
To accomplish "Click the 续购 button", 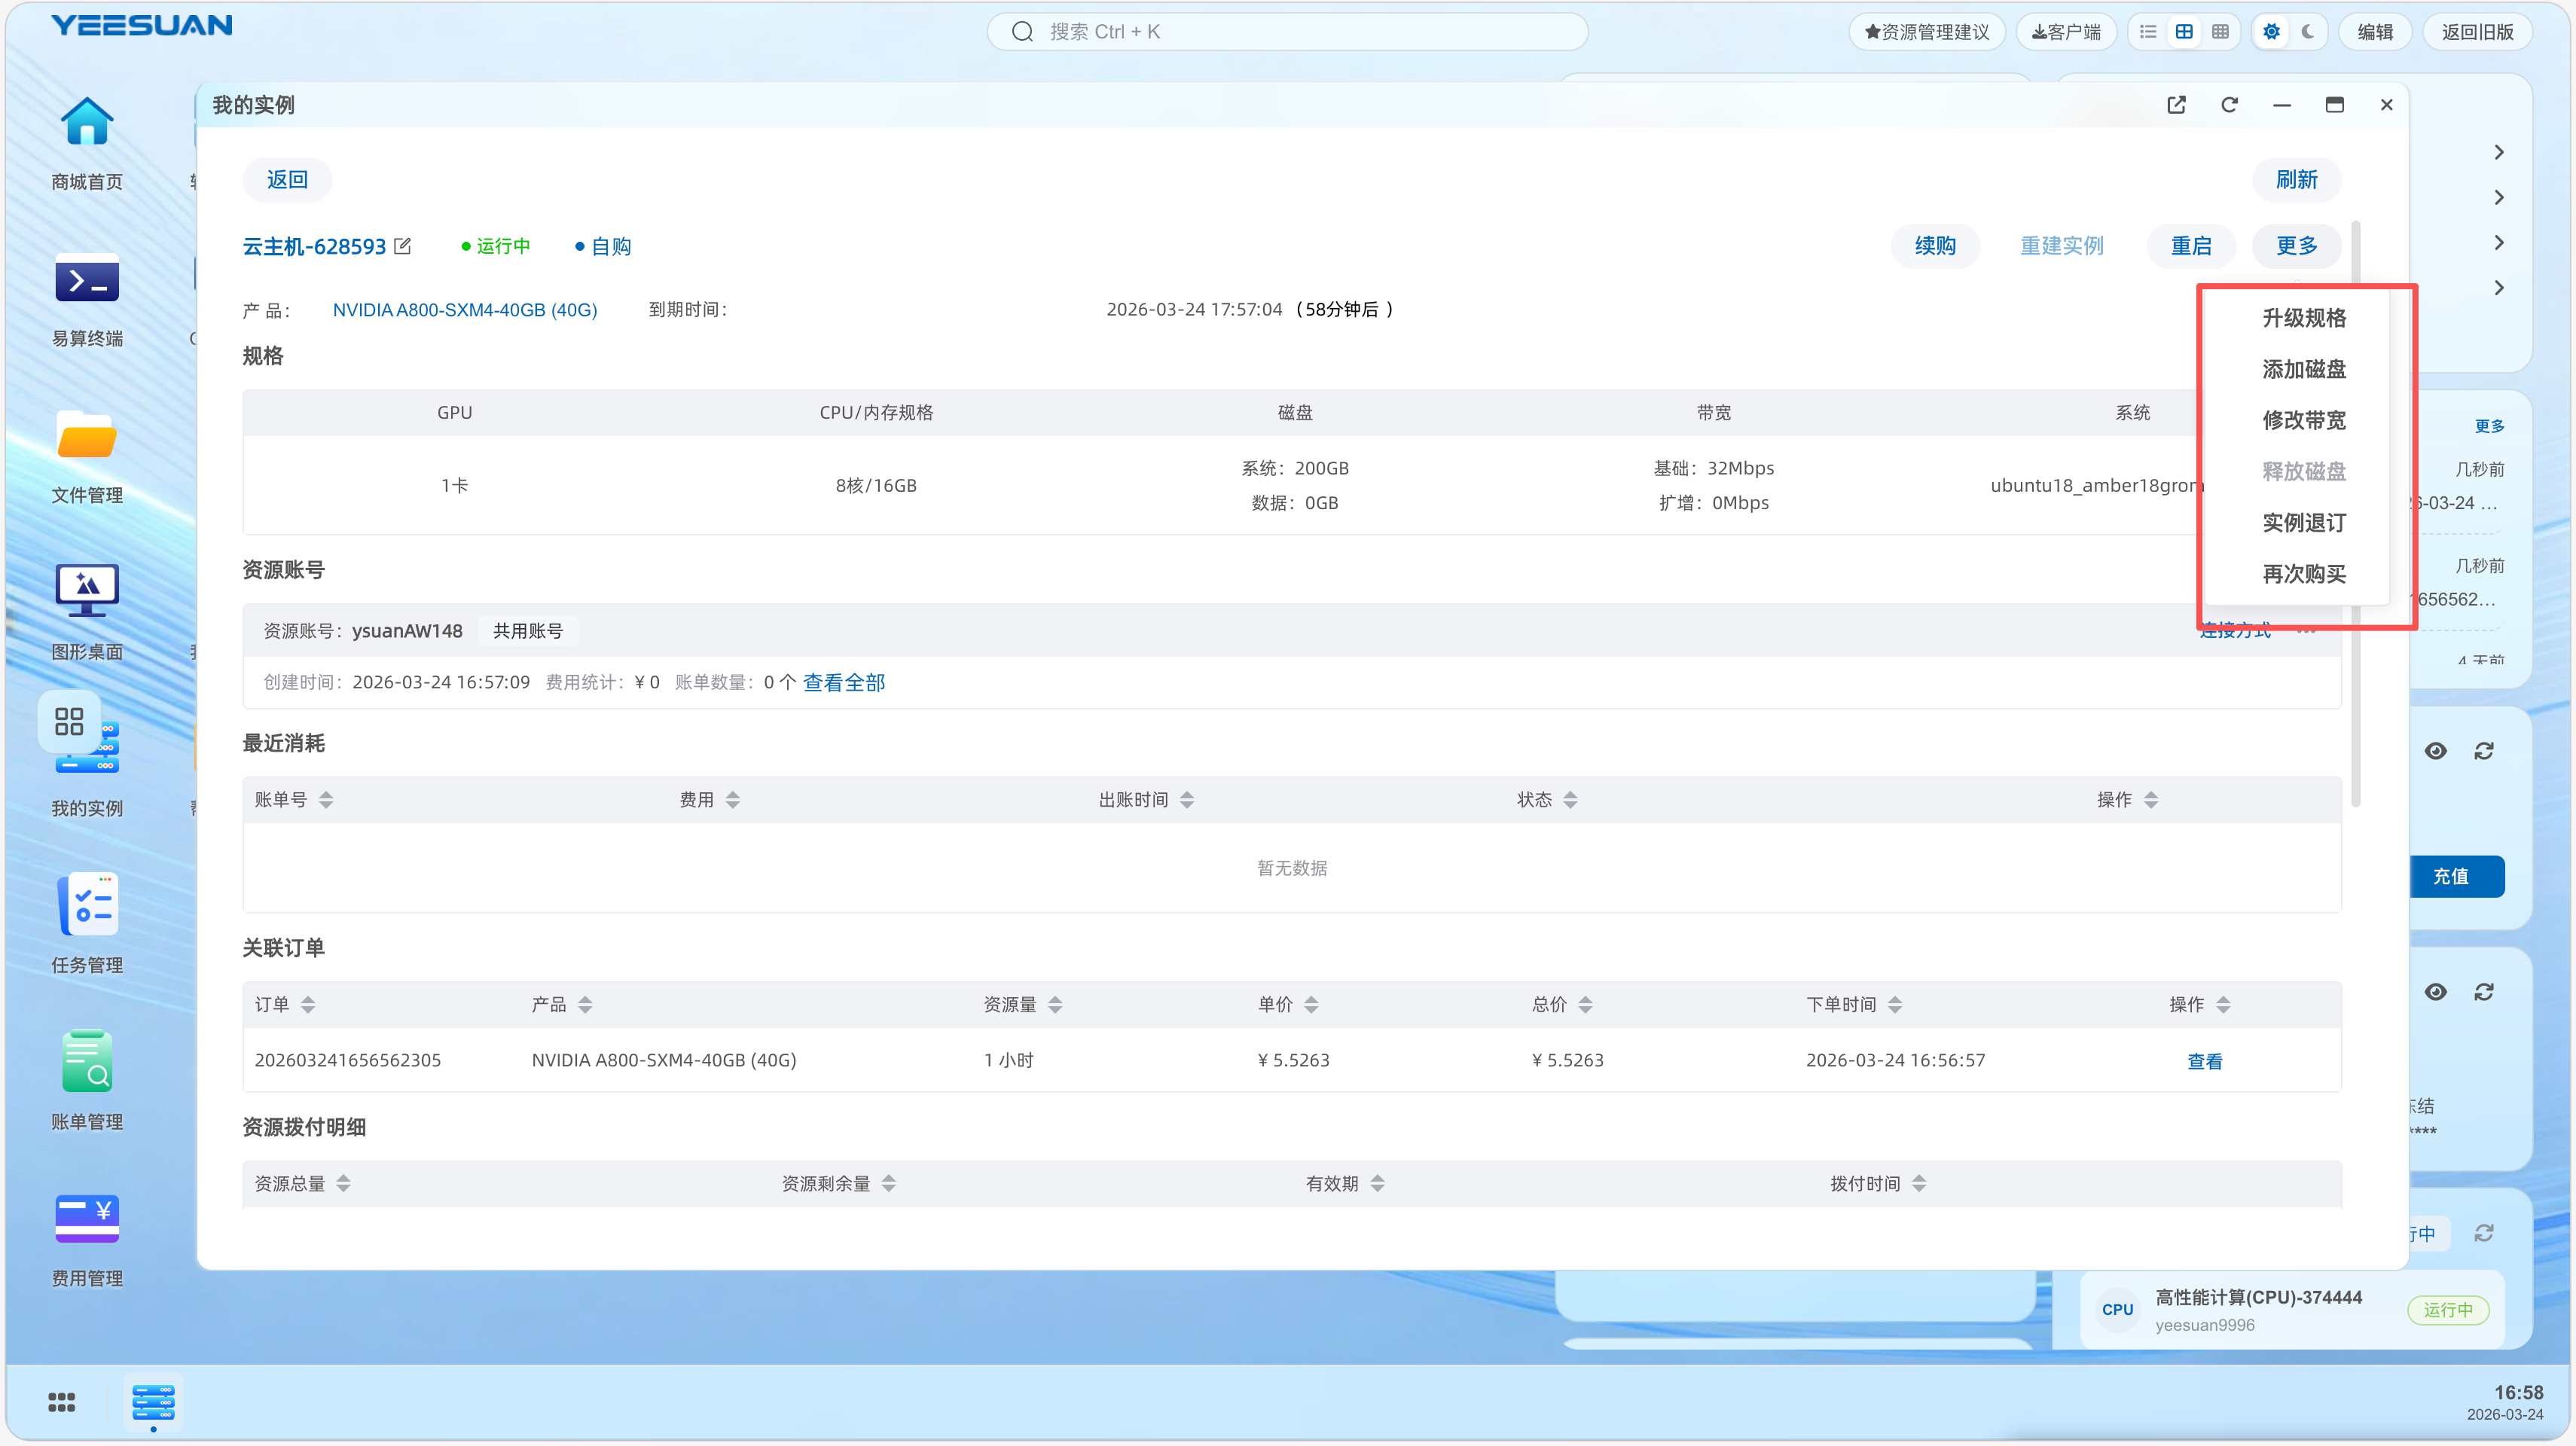I will [1935, 246].
